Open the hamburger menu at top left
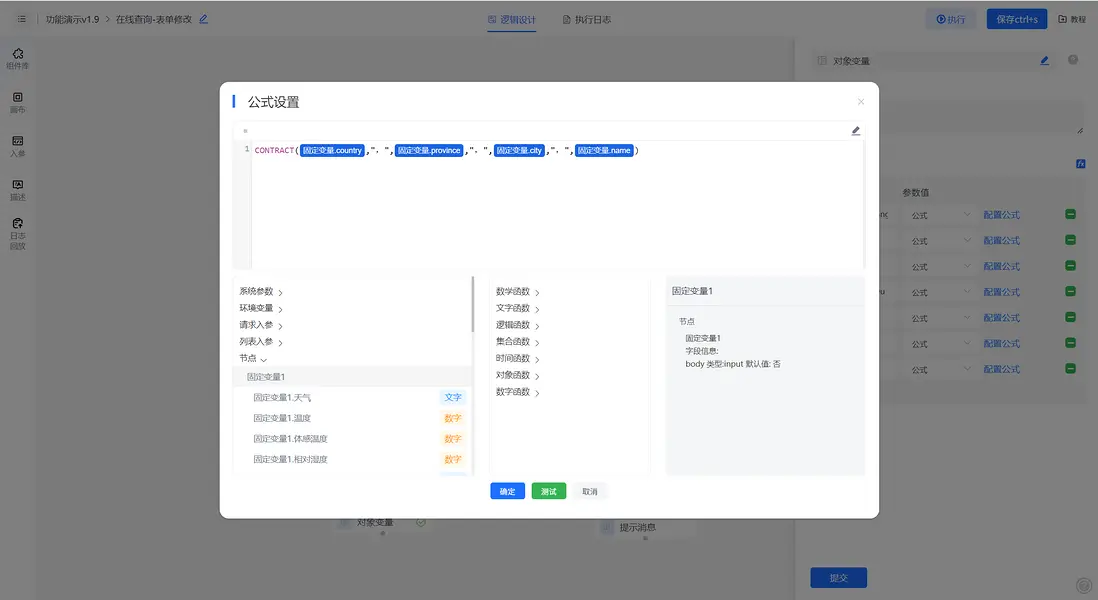Image resolution: width=1098 pixels, height=600 pixels. pos(22,19)
